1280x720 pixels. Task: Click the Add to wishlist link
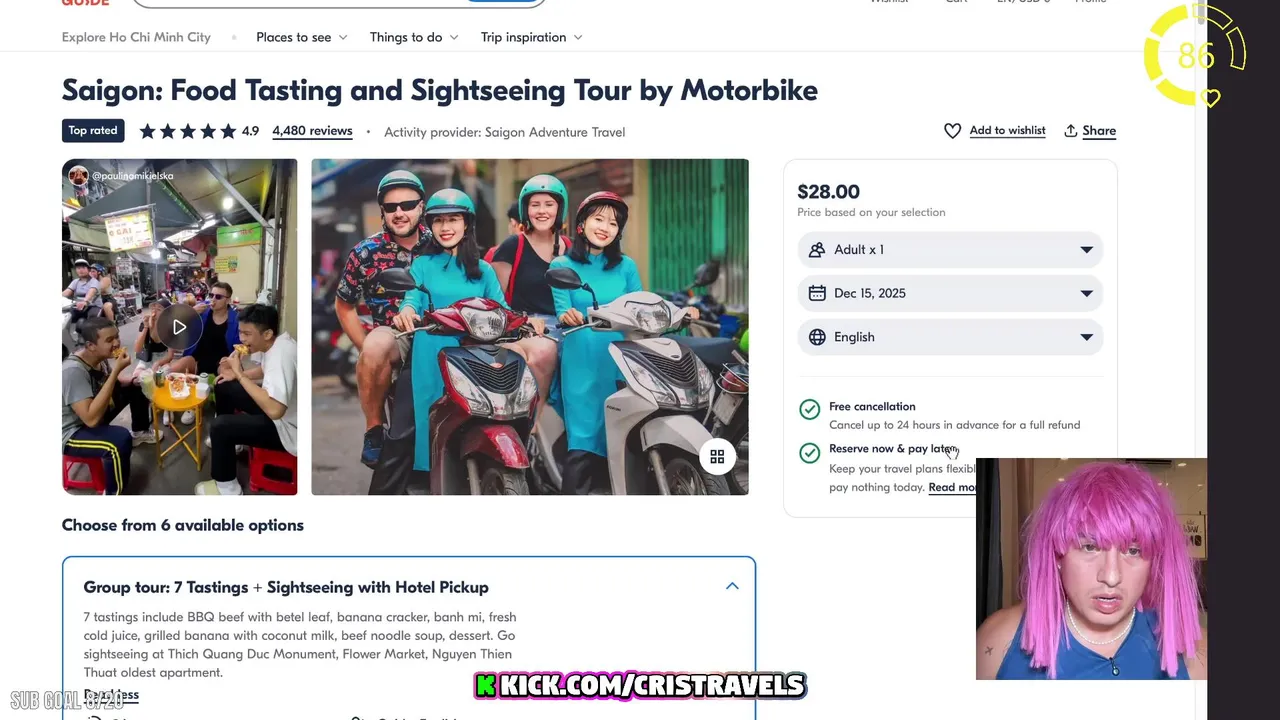[1007, 131]
